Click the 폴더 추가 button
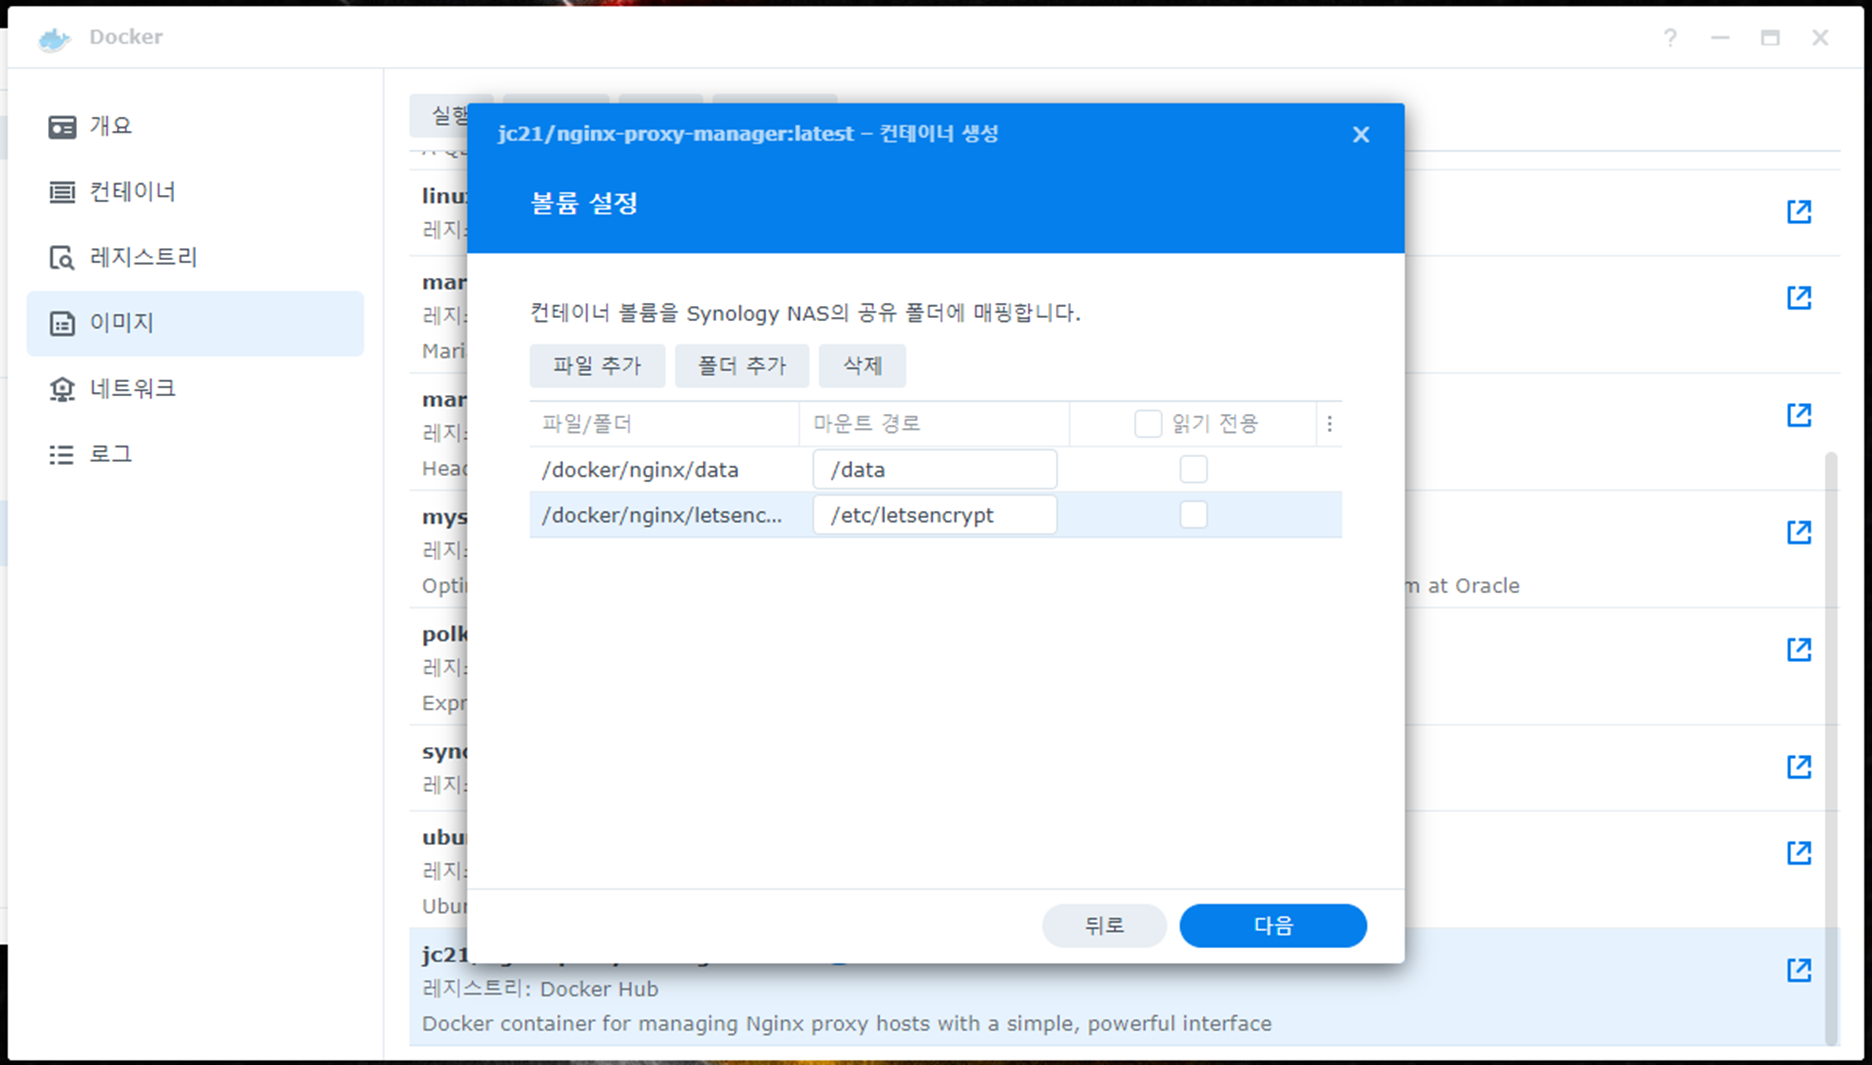This screenshot has height=1065, width=1872. (741, 366)
